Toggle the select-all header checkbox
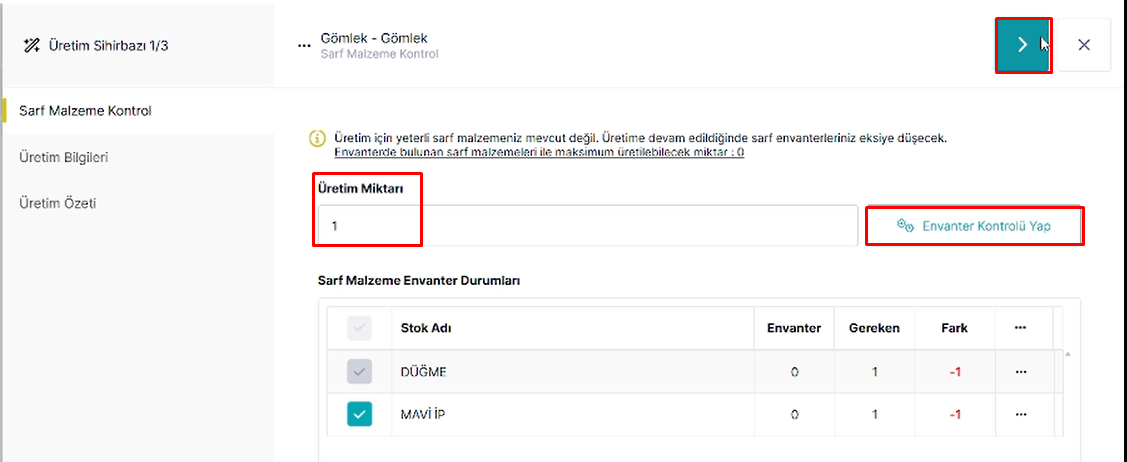This screenshot has height=462, width=1127. (x=359, y=328)
